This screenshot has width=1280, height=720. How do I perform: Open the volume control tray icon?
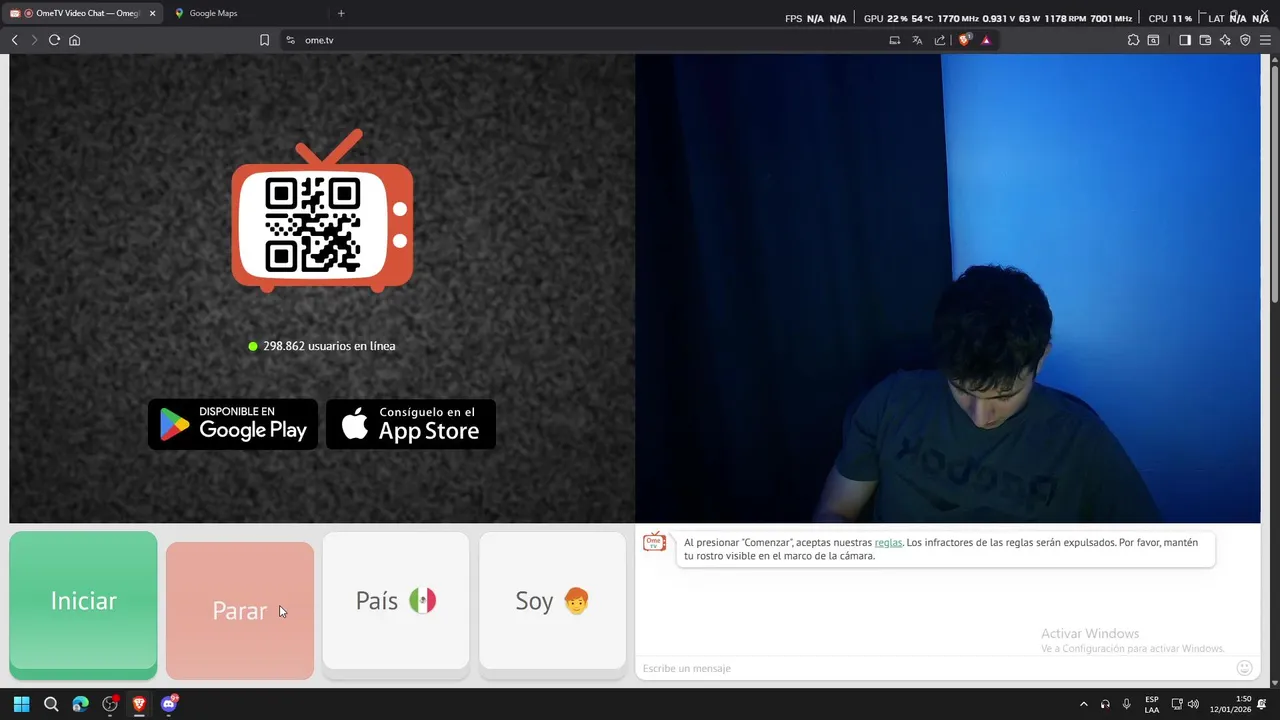coord(1193,704)
